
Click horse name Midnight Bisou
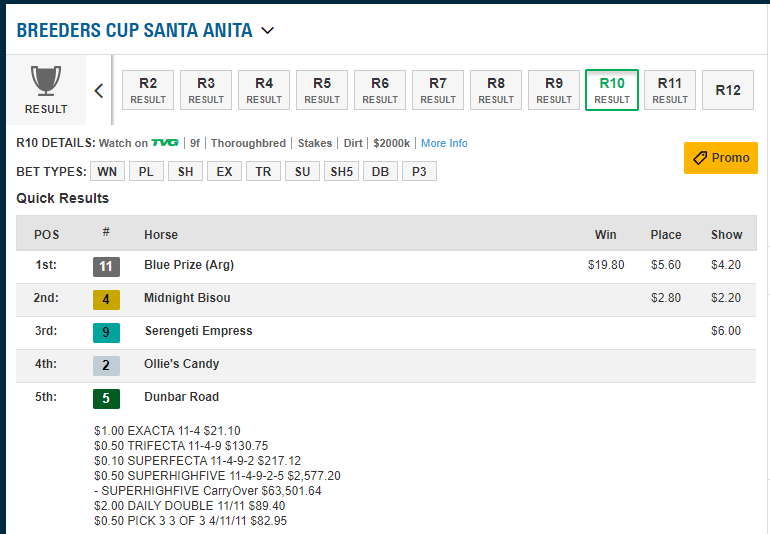[187, 298]
